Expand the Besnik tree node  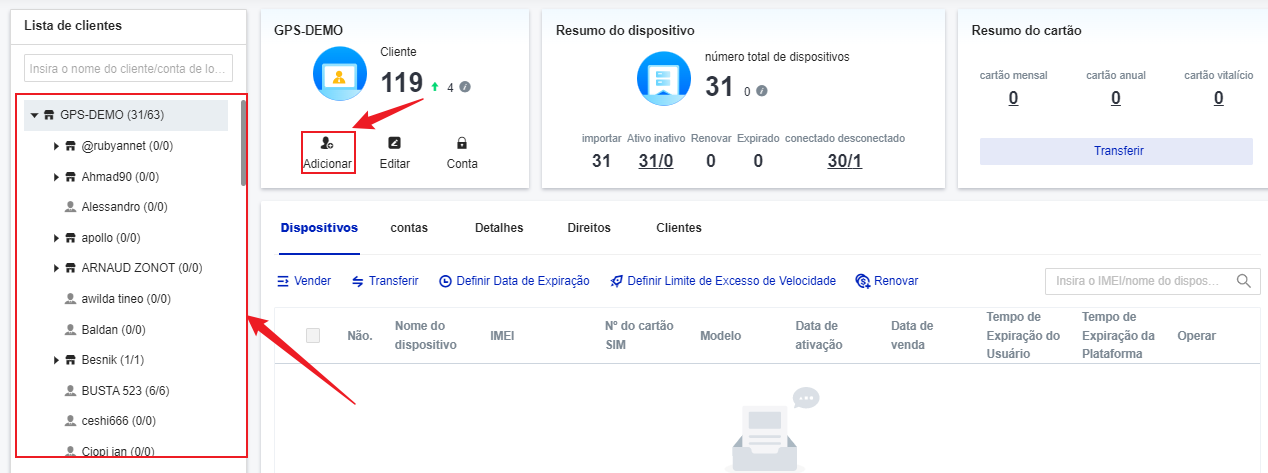tap(56, 359)
